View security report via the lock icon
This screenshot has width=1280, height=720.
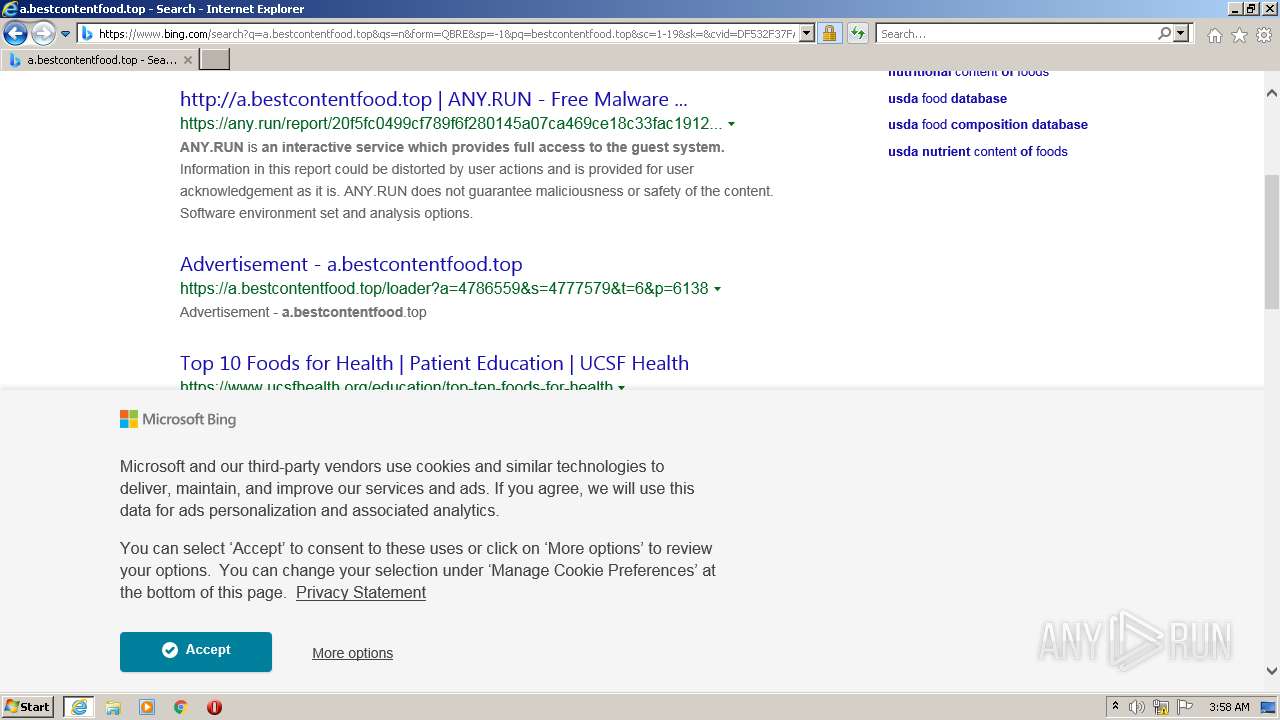829,34
